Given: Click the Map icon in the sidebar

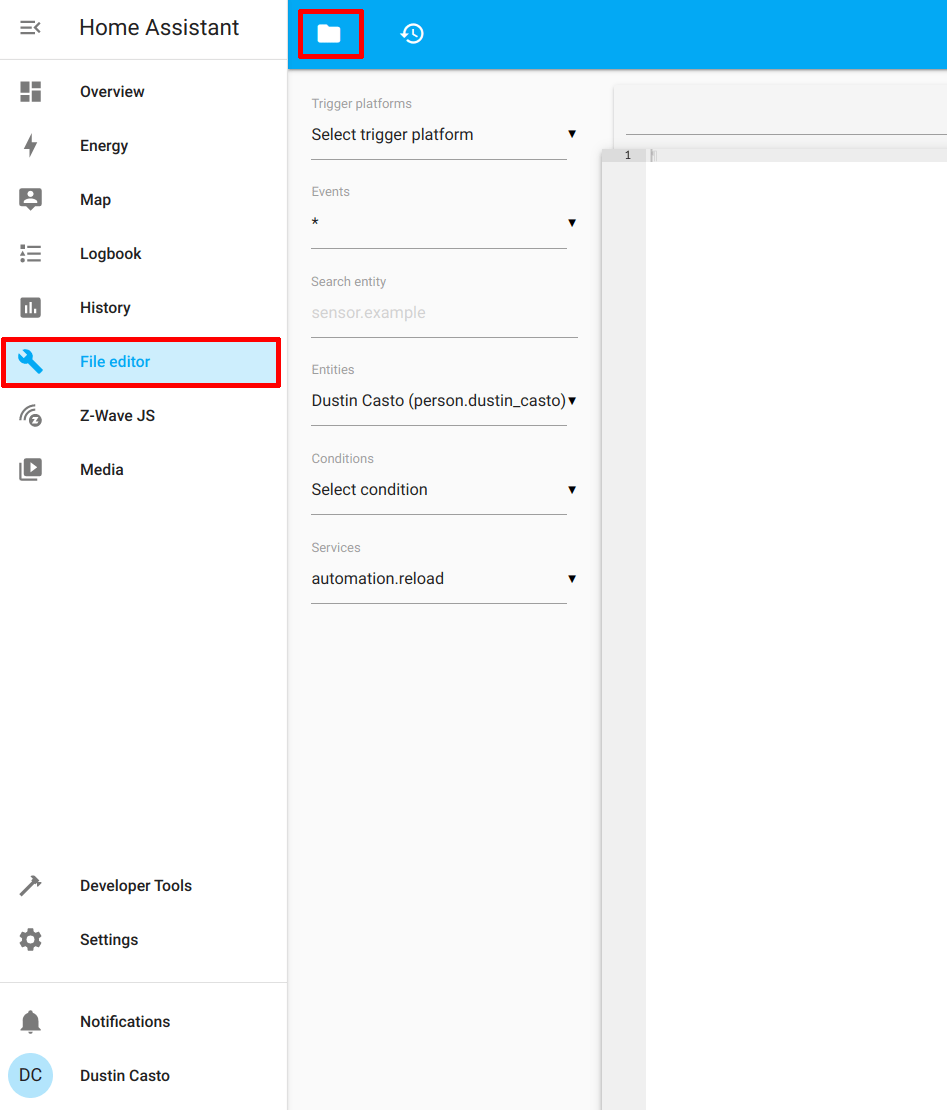Looking at the screenshot, I should tap(30, 199).
